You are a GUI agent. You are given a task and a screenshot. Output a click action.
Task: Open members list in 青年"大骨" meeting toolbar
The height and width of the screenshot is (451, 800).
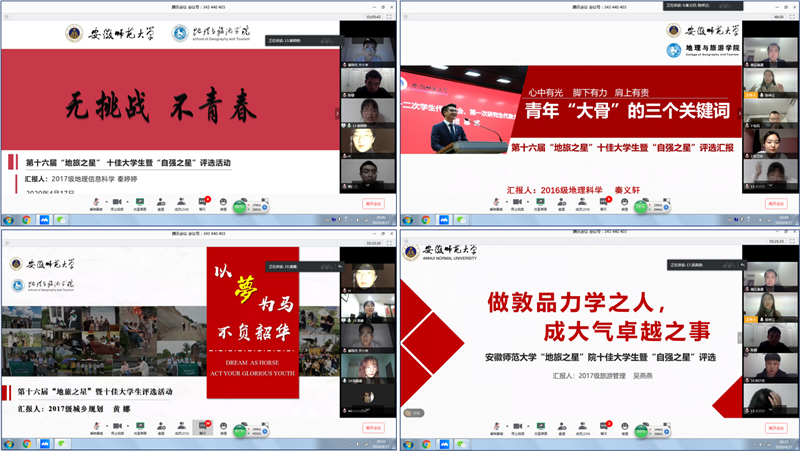point(583,201)
